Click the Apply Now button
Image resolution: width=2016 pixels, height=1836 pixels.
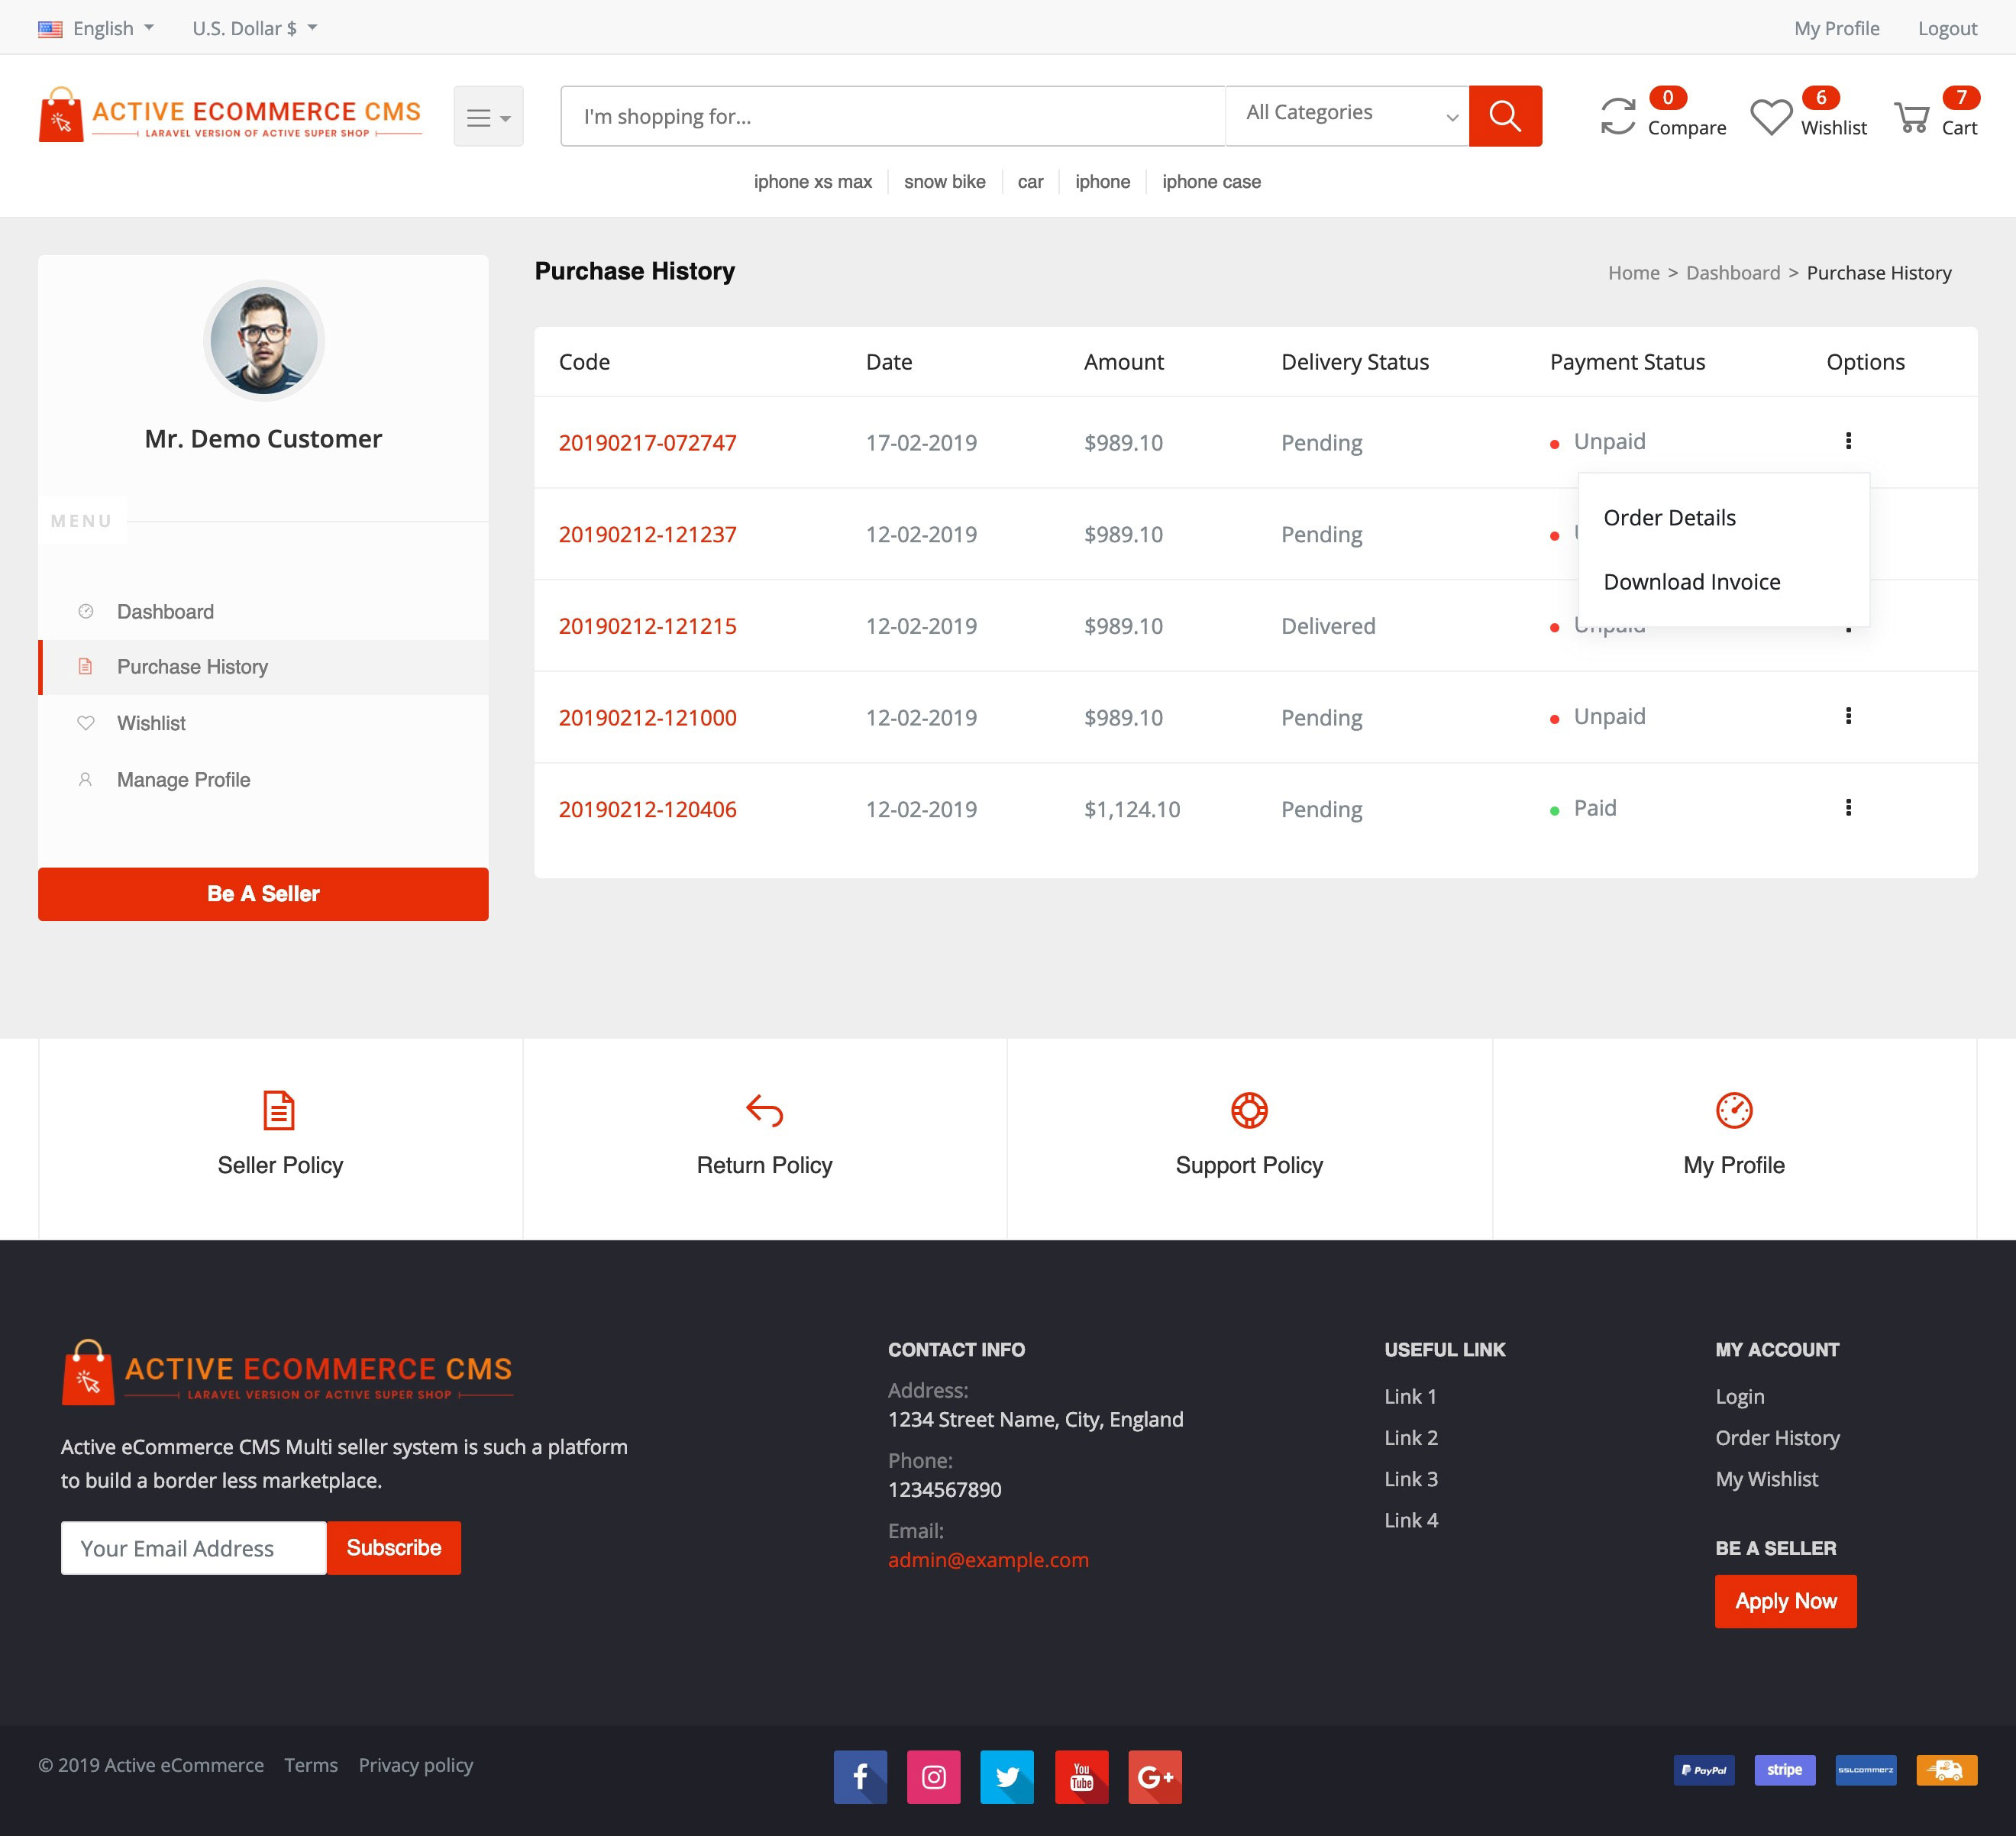pos(1786,1601)
